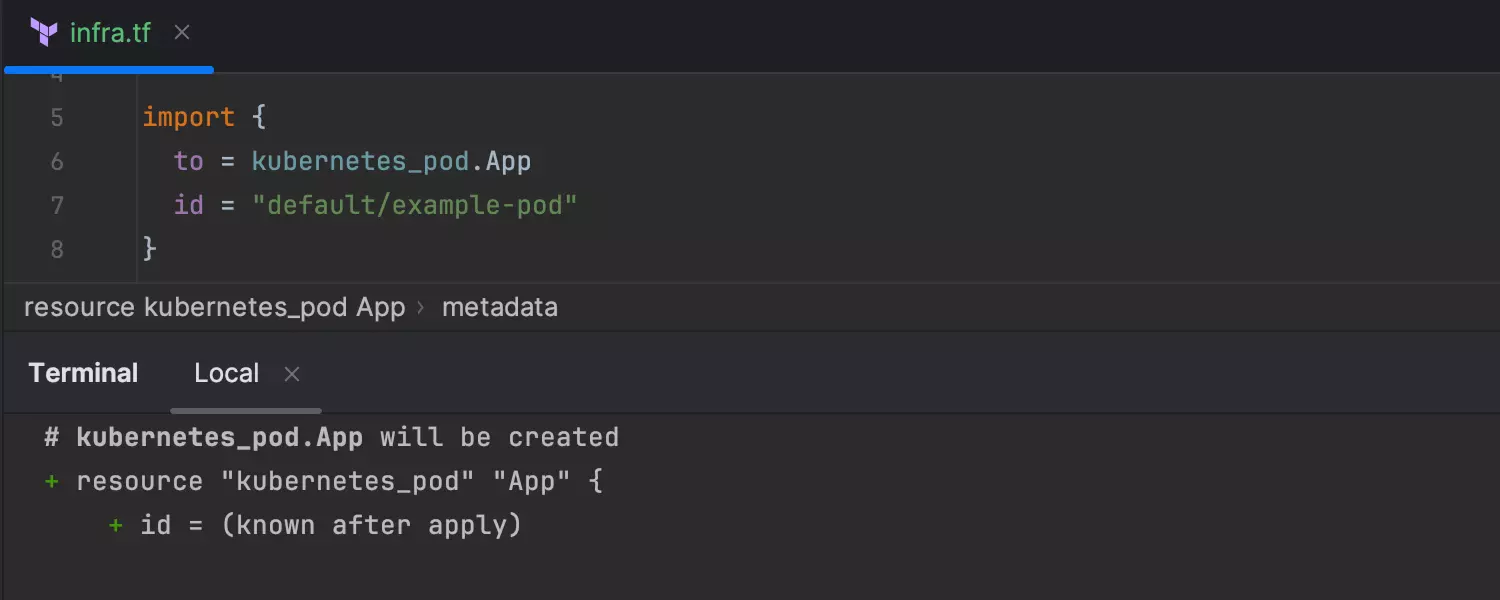Click the closing brace on line 8

tap(150, 248)
